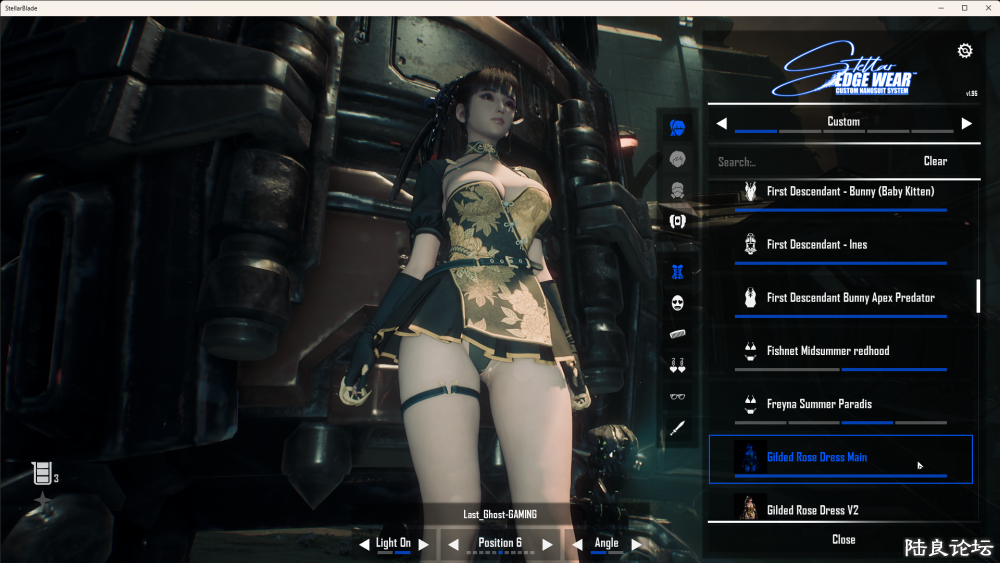1000x563 pixels.
Task: Open the hair comb accessory icon
Action: coord(677,334)
